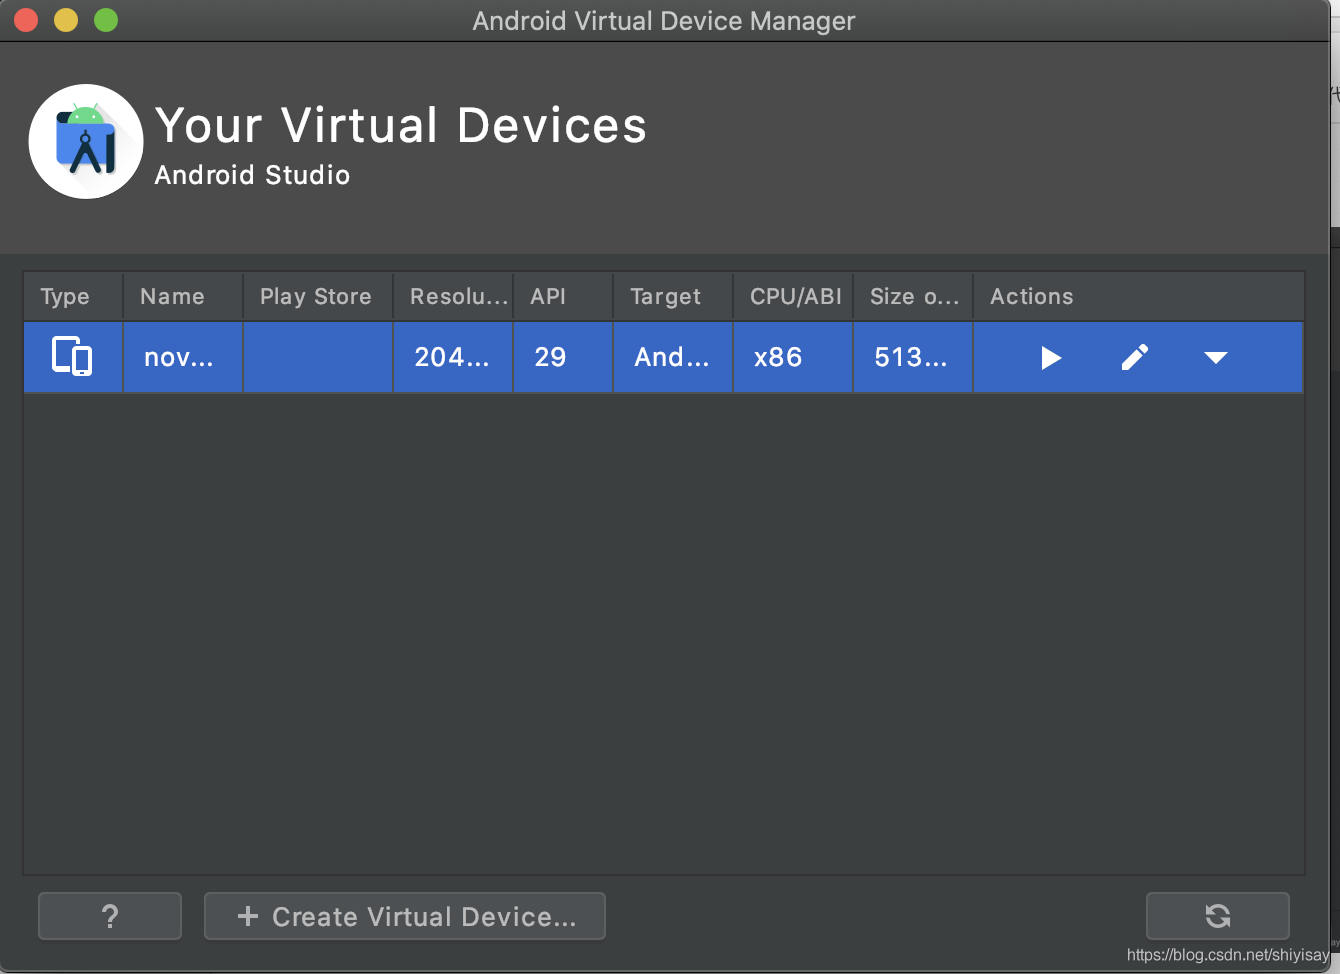Select the device name cell "nov..."
The image size is (1340, 974).
pos(183,357)
